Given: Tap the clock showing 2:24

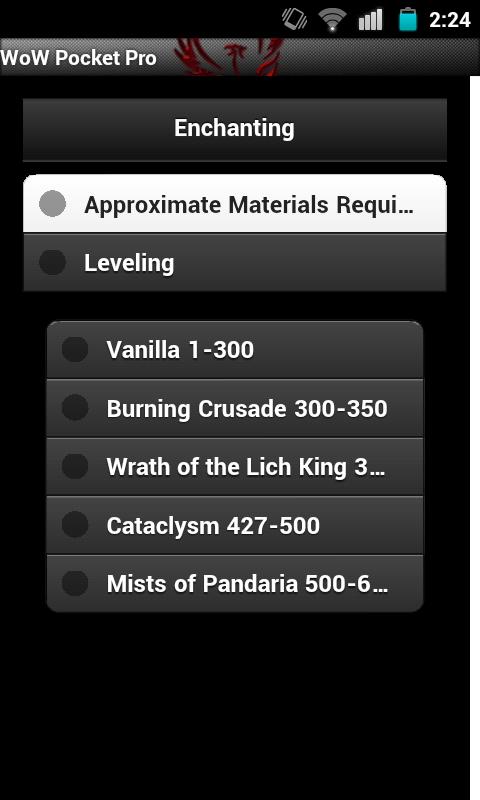Looking at the screenshot, I should [x=449, y=20].
